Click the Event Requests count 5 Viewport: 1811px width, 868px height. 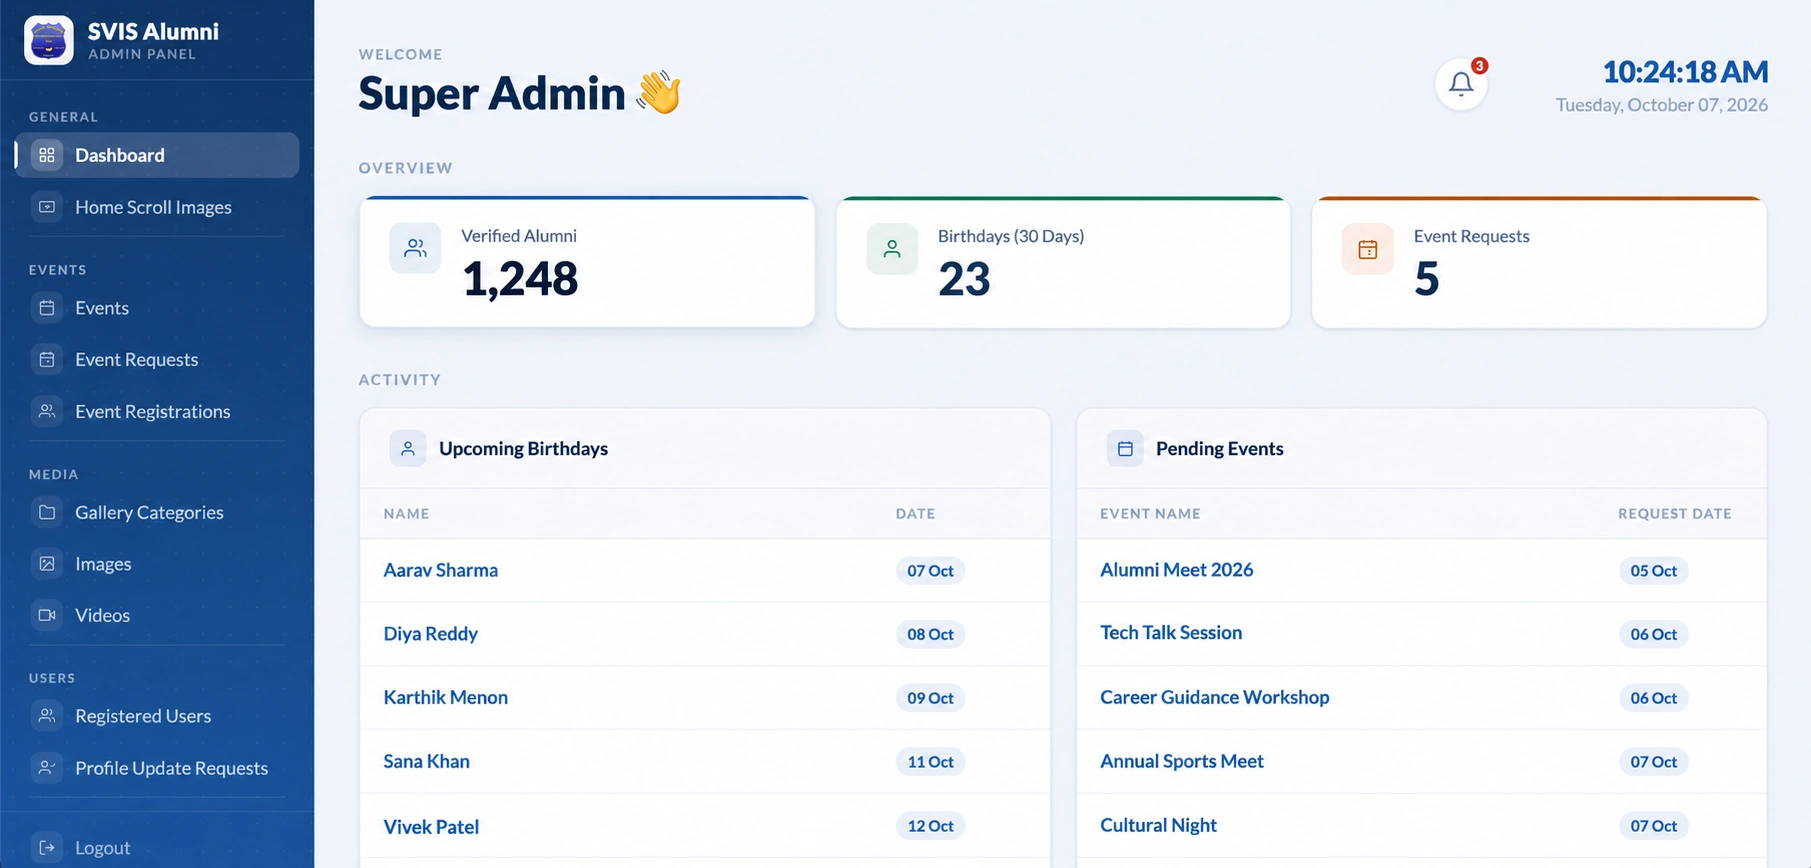[1427, 279]
